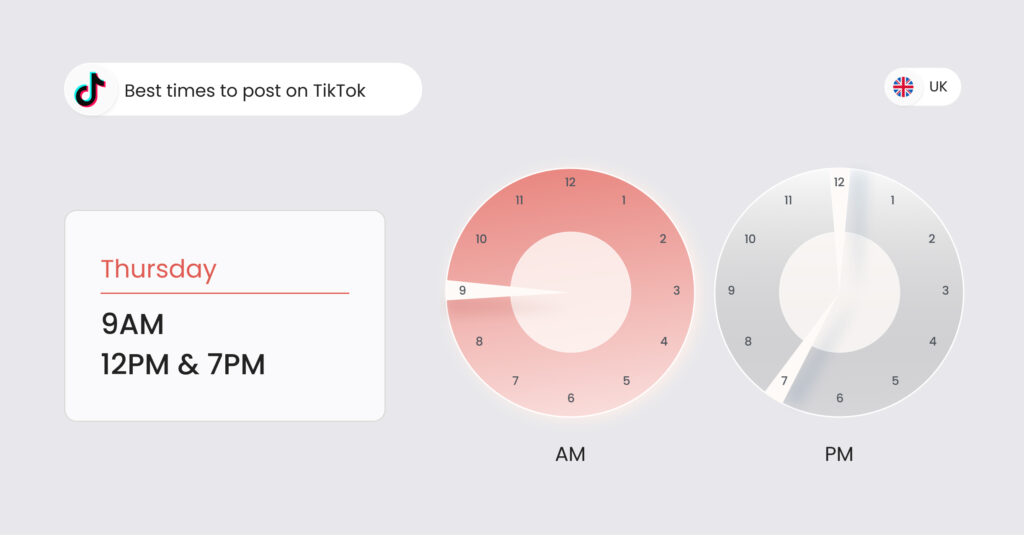1024x535 pixels.
Task: Click the center of the AM clock
Action: (570, 292)
